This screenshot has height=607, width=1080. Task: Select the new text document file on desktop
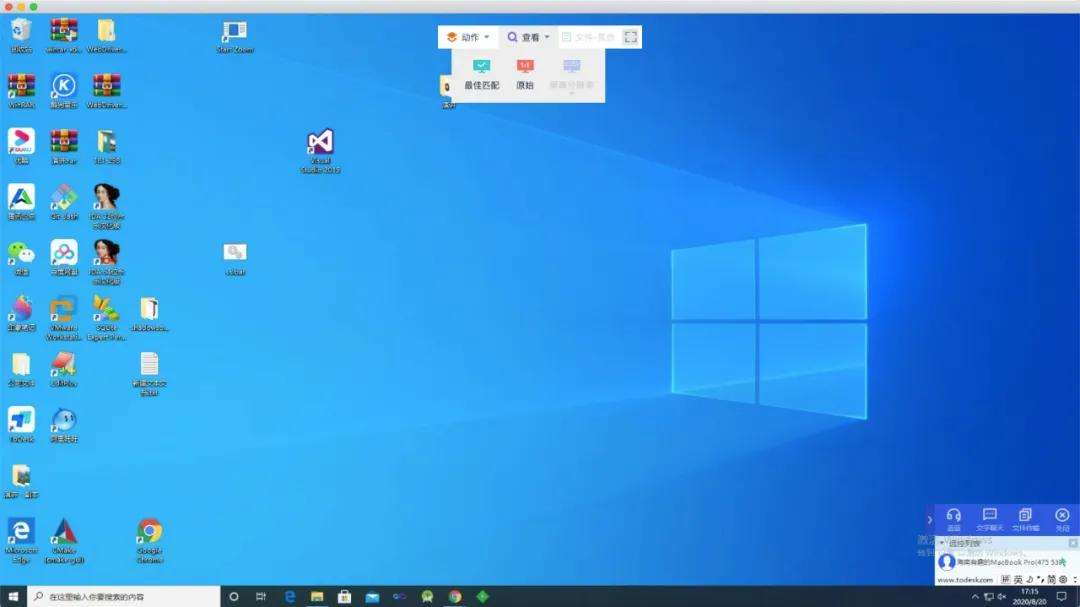(149, 373)
